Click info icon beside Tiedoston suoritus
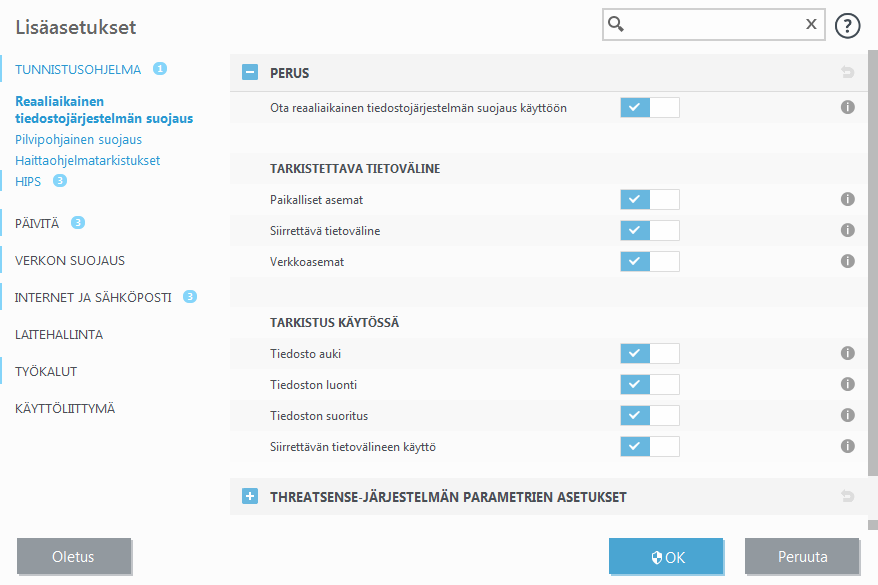878x585 pixels. 848,415
